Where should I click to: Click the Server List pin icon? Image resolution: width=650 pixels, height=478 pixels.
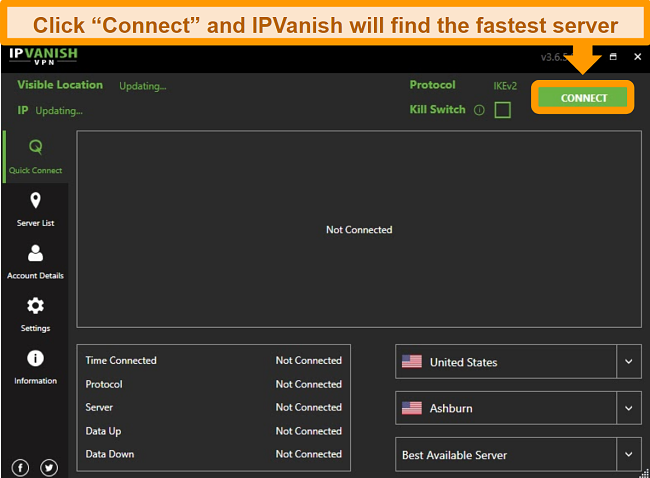pos(36,200)
